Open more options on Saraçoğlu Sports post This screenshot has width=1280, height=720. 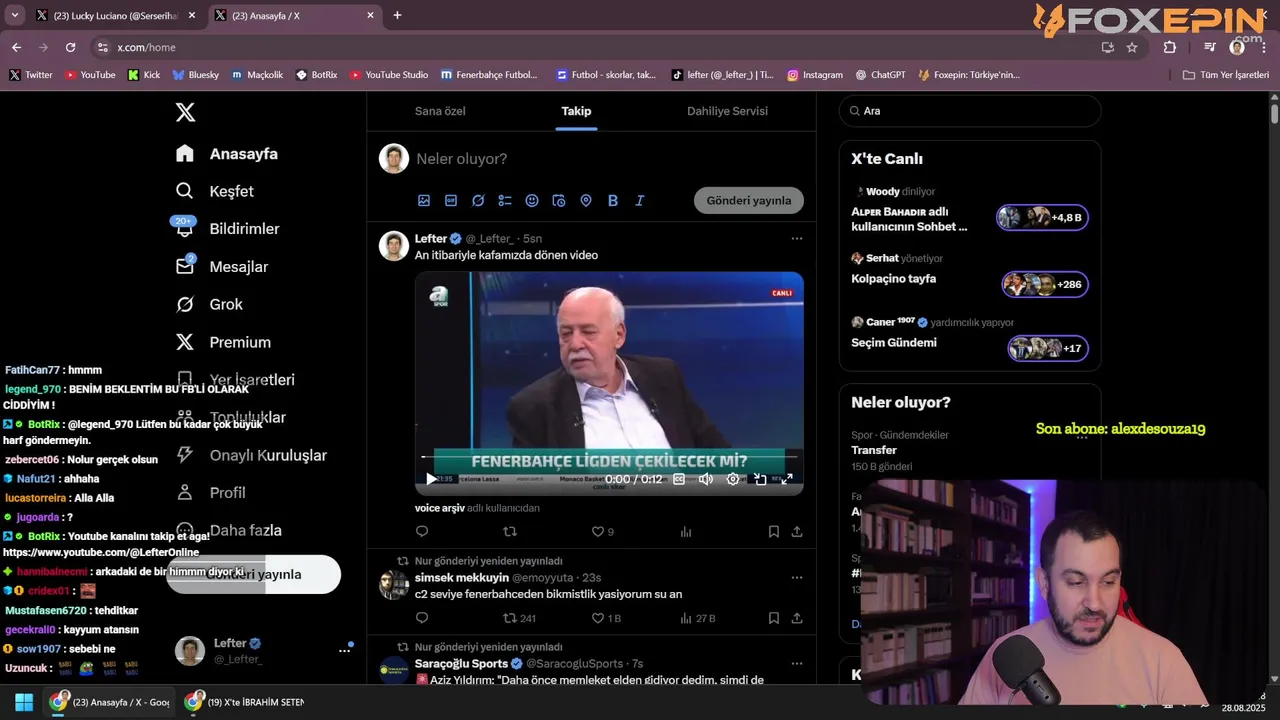click(797, 663)
